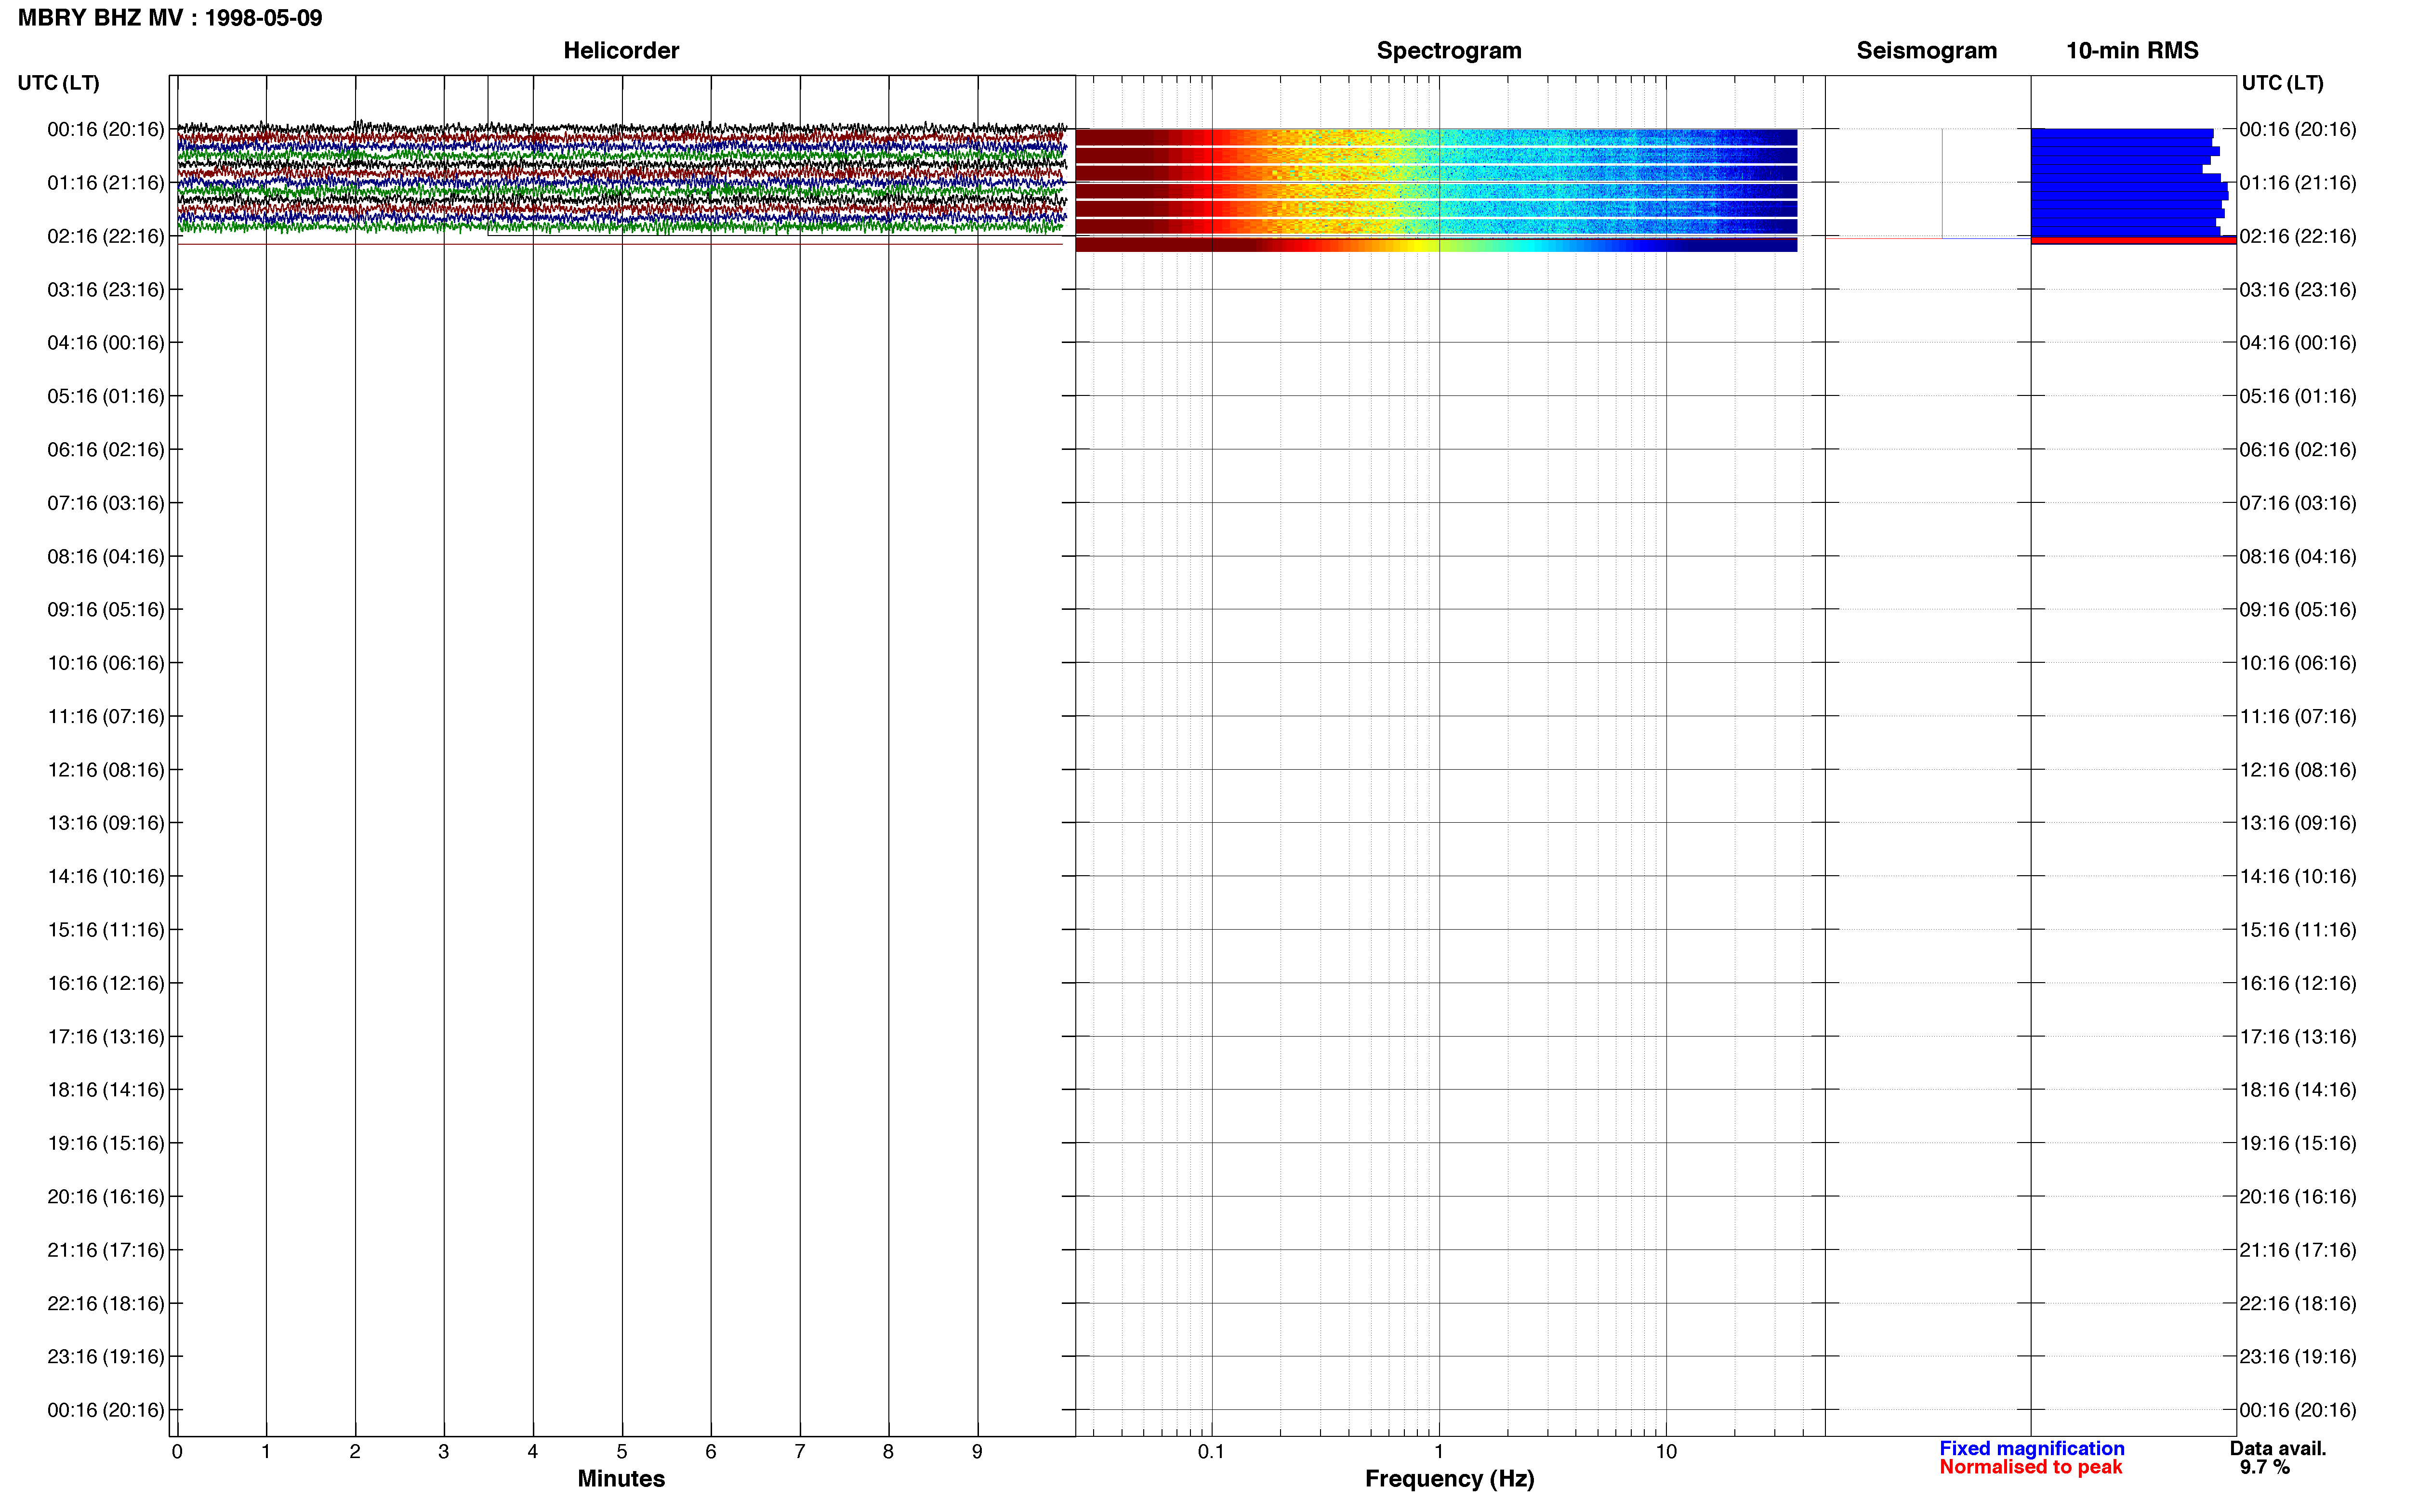Click the '14:16 (10:16)' label on the left axis
This screenshot has height=1512, width=2418.
(106, 876)
